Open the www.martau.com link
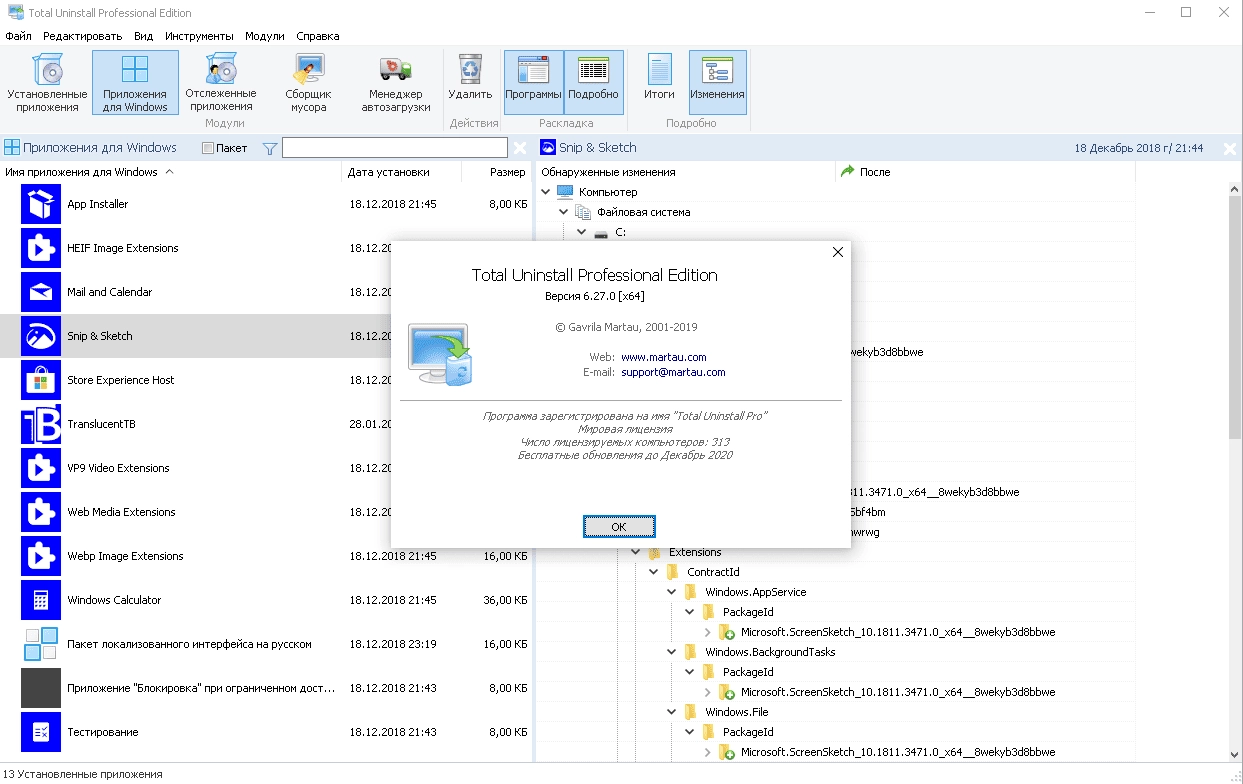Screen dimensions: 1243x784 [664, 357]
